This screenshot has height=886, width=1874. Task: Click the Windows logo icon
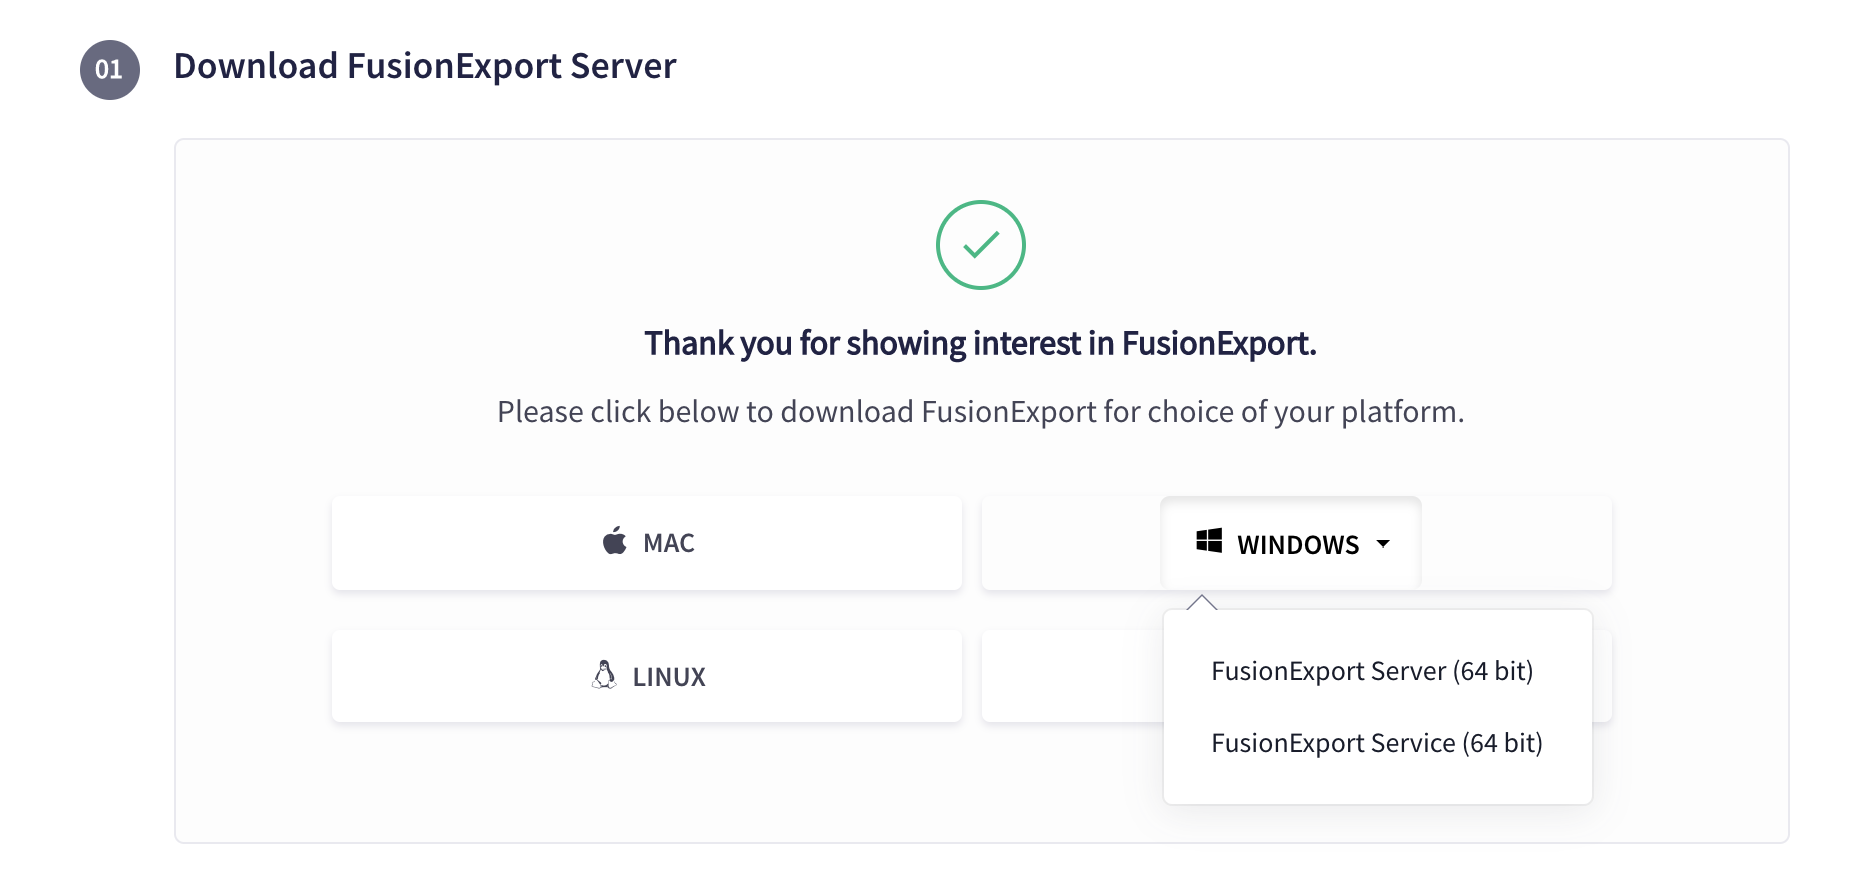pos(1209,541)
